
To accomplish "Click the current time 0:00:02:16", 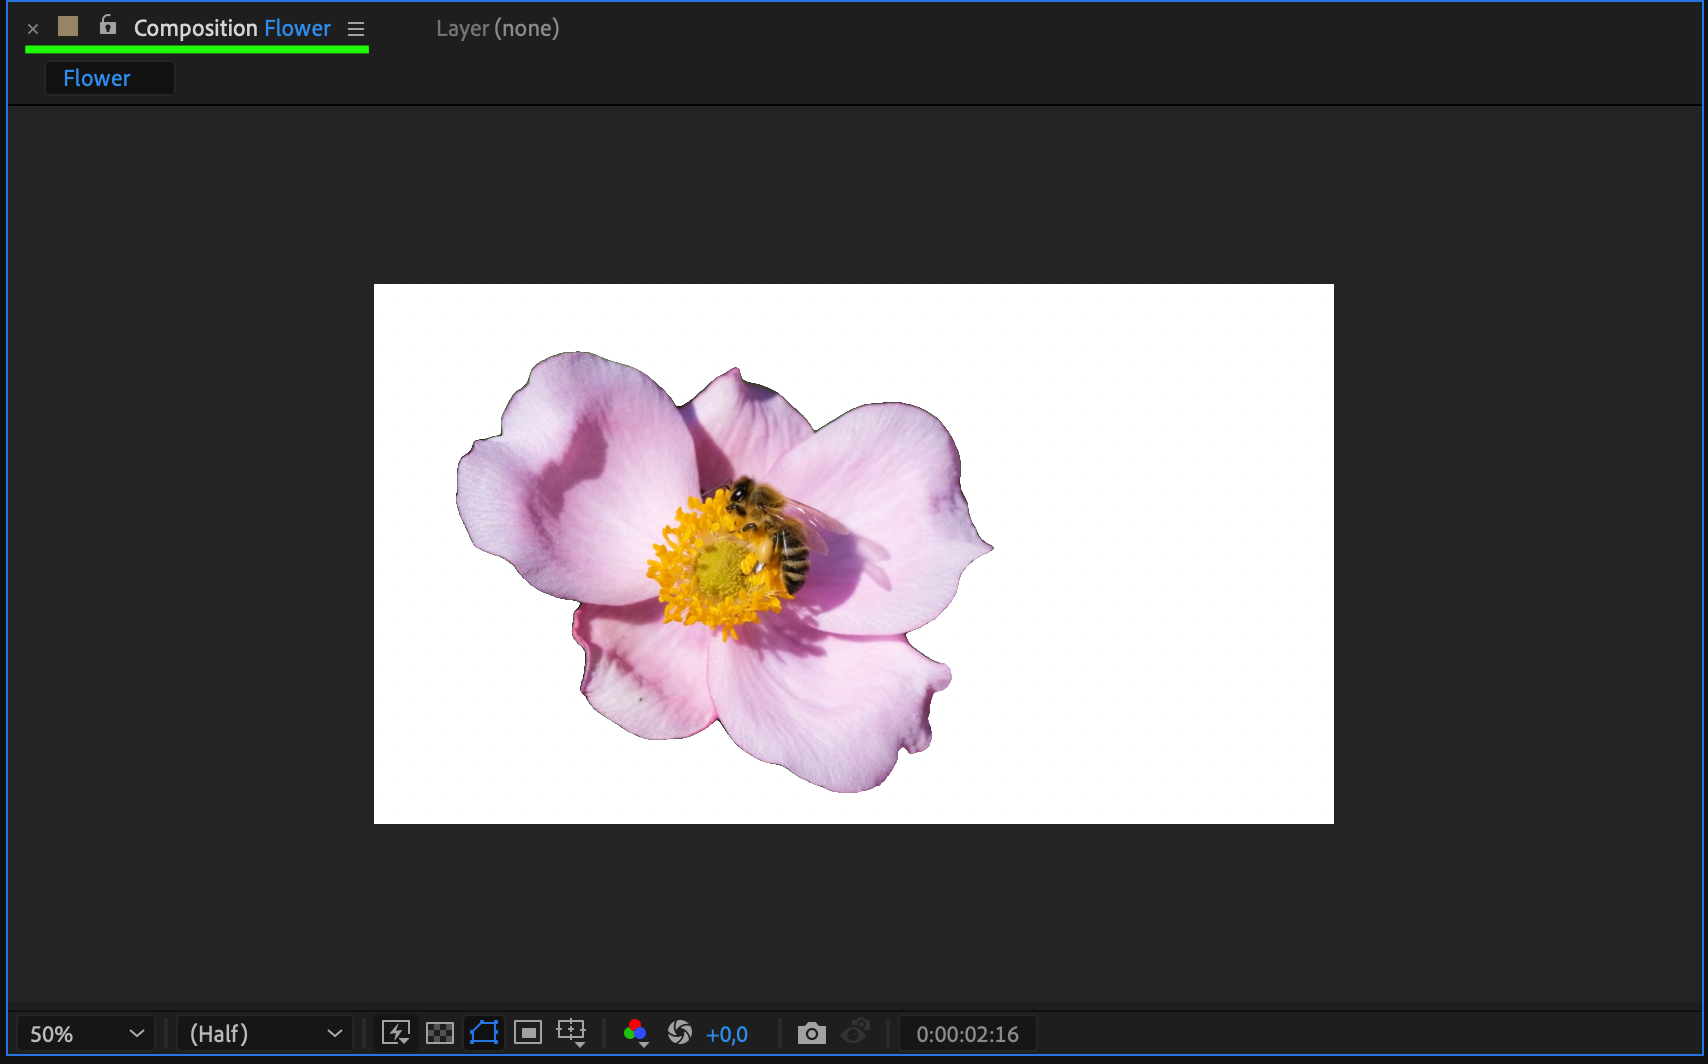I will (967, 1035).
